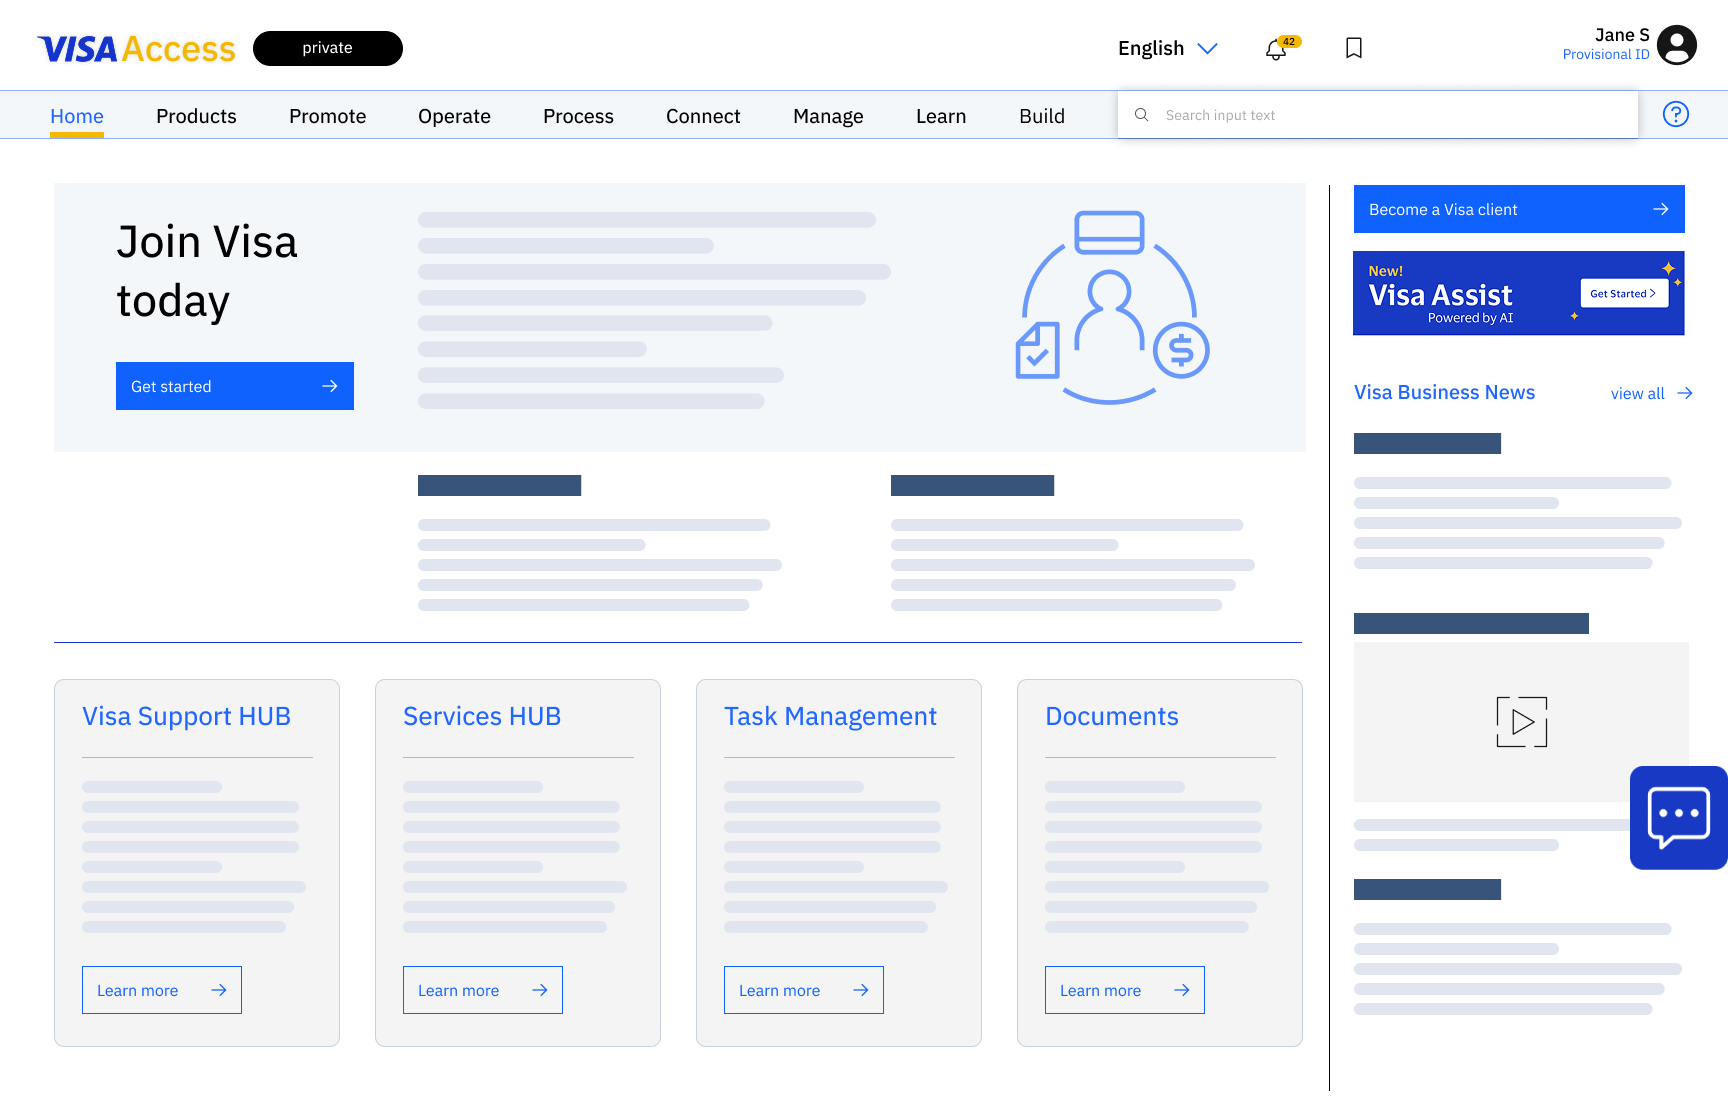The height and width of the screenshot is (1117, 1728).
Task: Open the Operate menu
Action: pyautogui.click(x=454, y=116)
